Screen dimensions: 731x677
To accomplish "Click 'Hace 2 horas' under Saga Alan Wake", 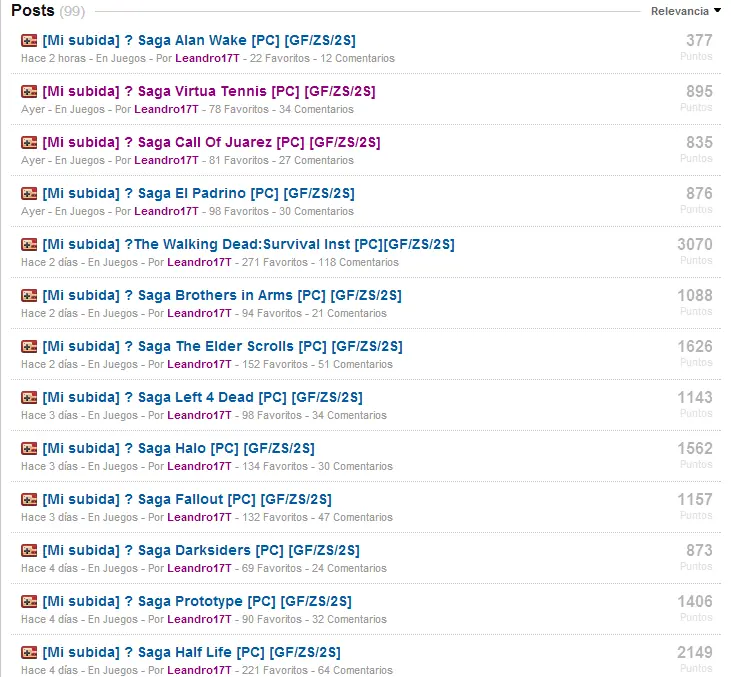I will [x=54, y=58].
